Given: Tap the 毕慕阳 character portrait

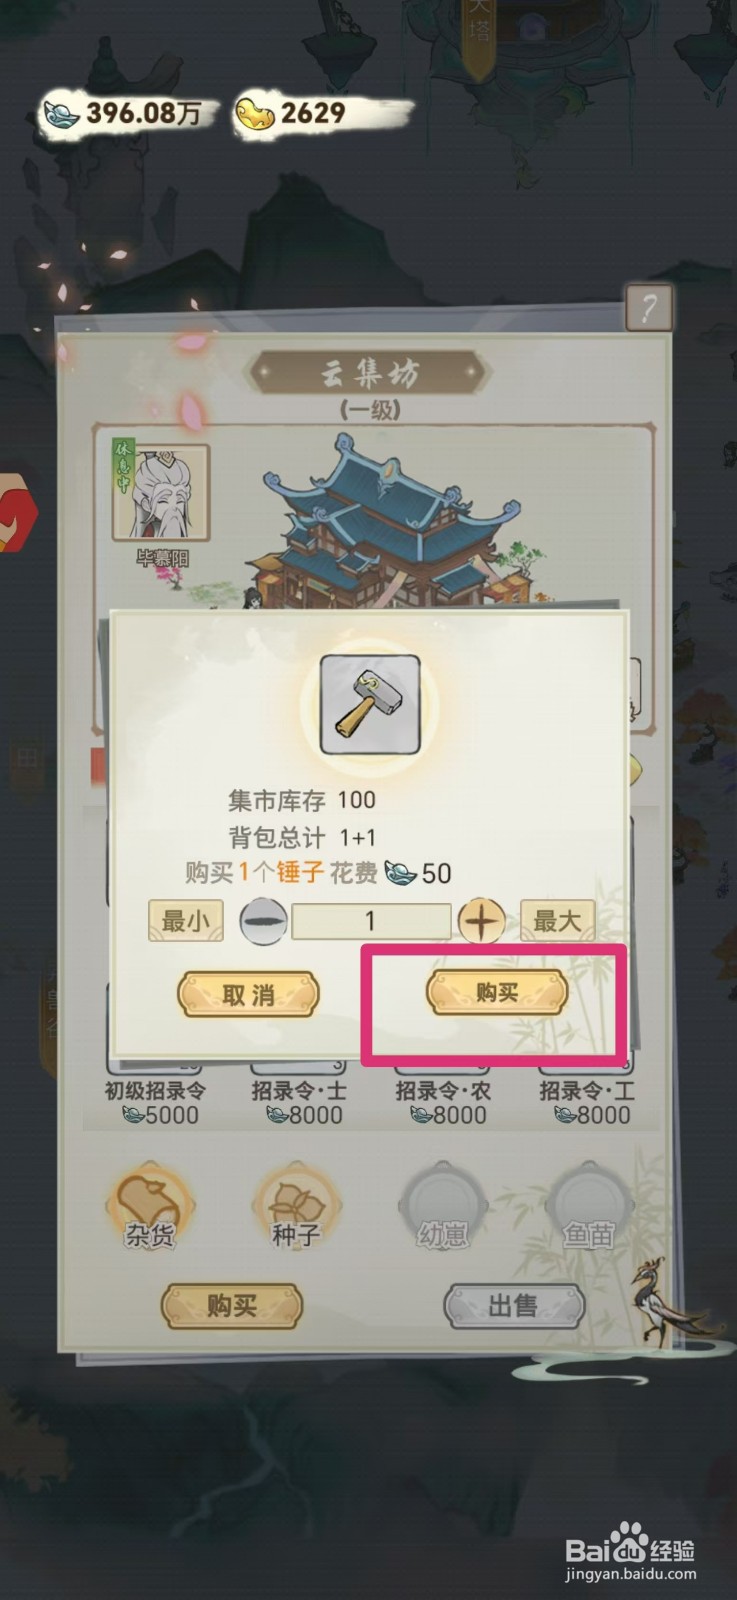Looking at the screenshot, I should (161, 492).
